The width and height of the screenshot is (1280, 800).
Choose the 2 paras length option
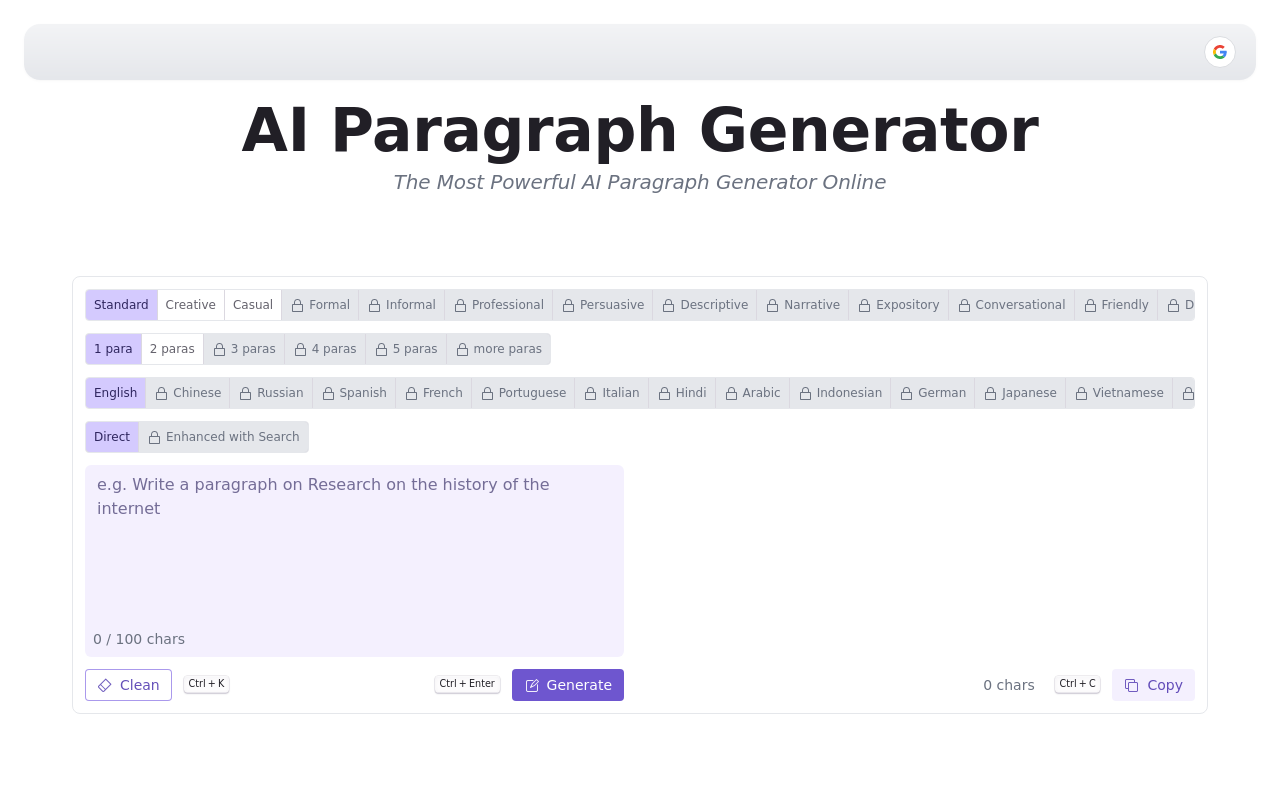(x=172, y=349)
